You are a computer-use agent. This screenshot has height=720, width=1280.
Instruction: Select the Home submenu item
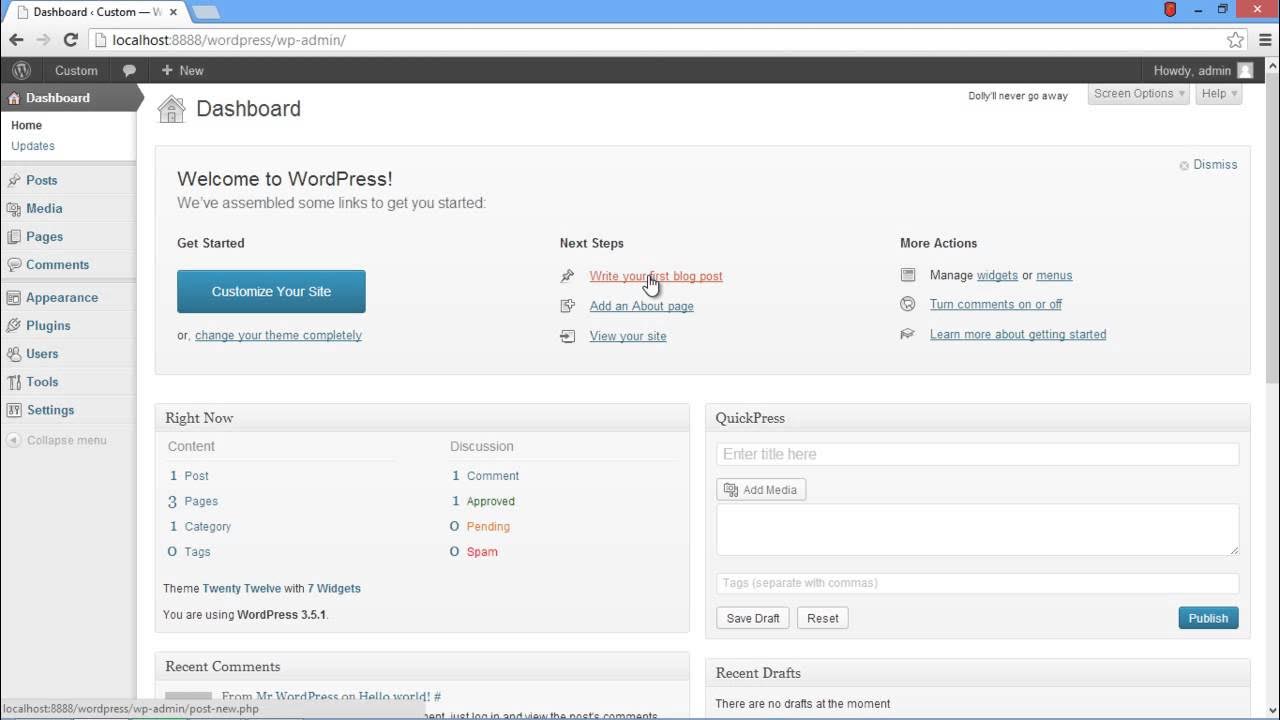(x=27, y=126)
